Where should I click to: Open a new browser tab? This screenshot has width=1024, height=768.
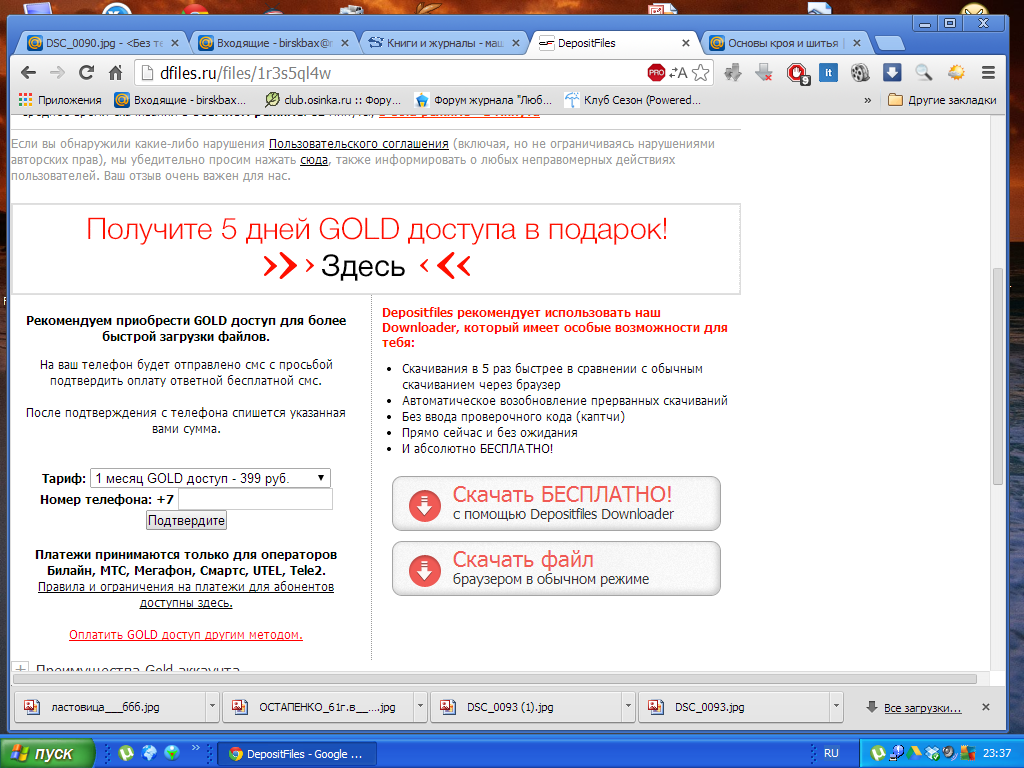click(x=889, y=44)
